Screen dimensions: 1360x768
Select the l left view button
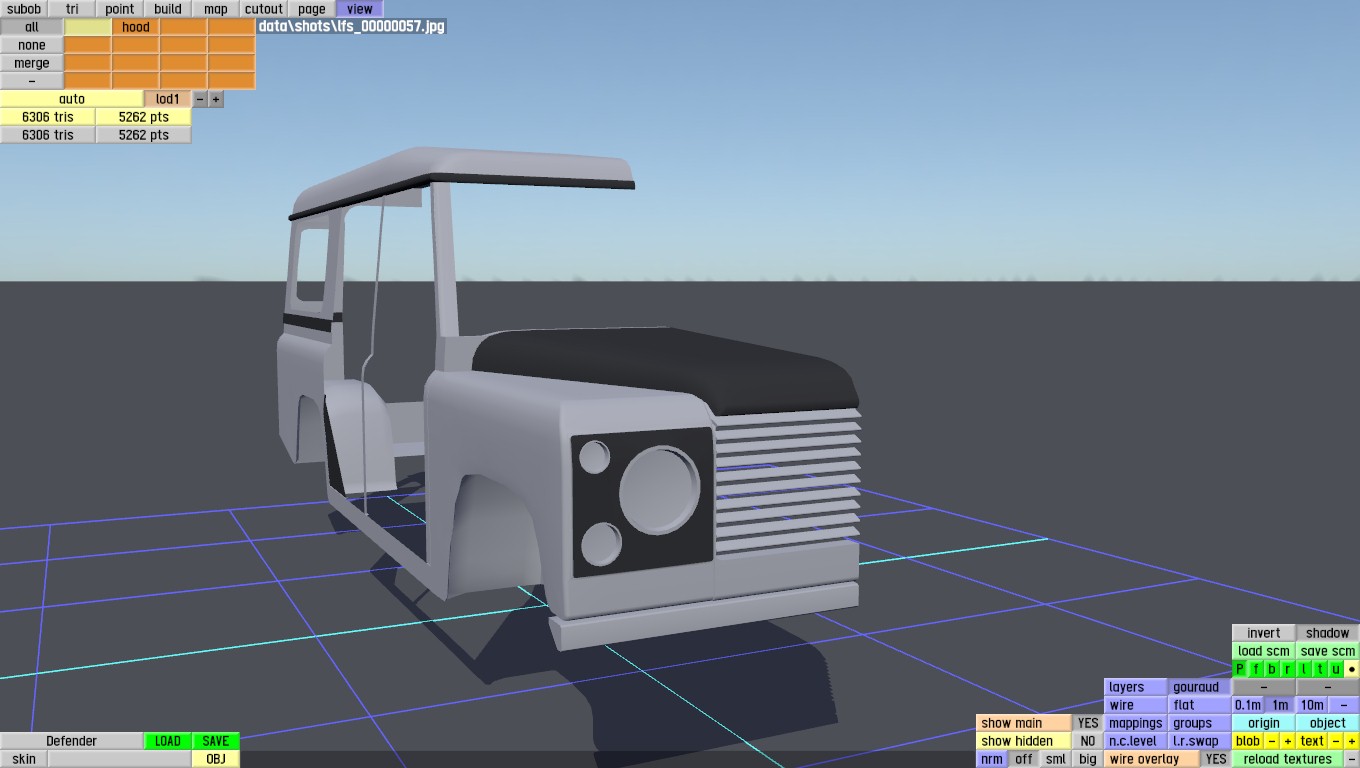click(x=1304, y=669)
